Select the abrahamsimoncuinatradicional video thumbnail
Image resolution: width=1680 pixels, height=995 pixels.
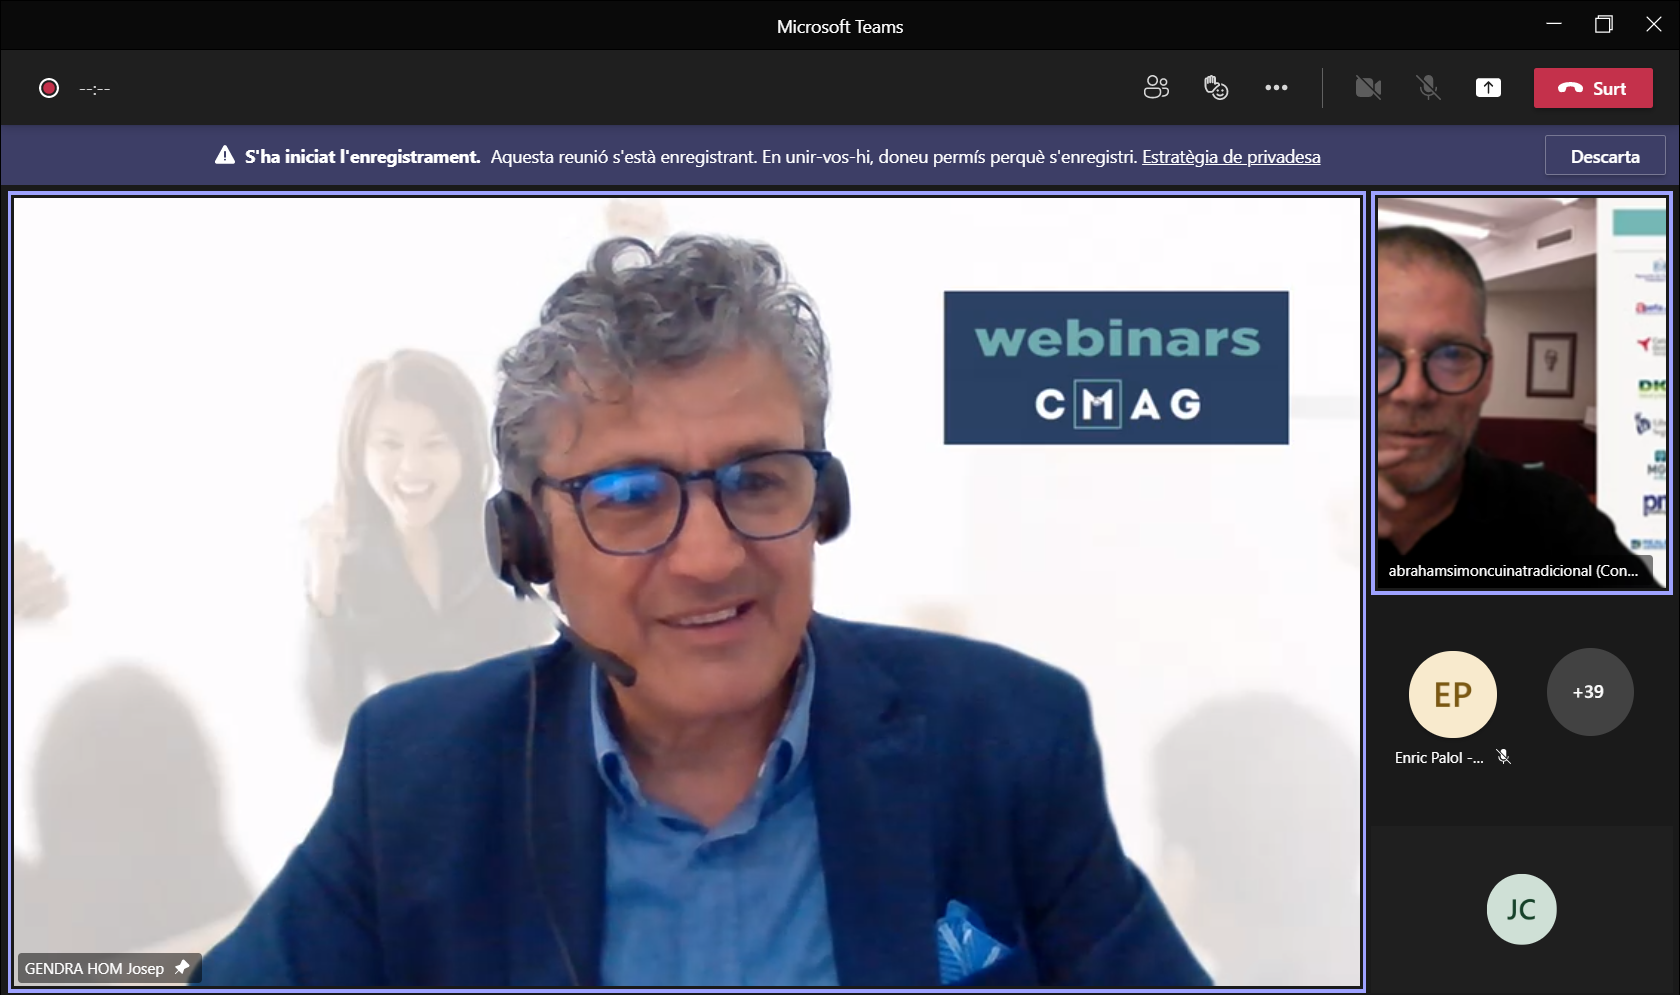pyautogui.click(x=1520, y=380)
